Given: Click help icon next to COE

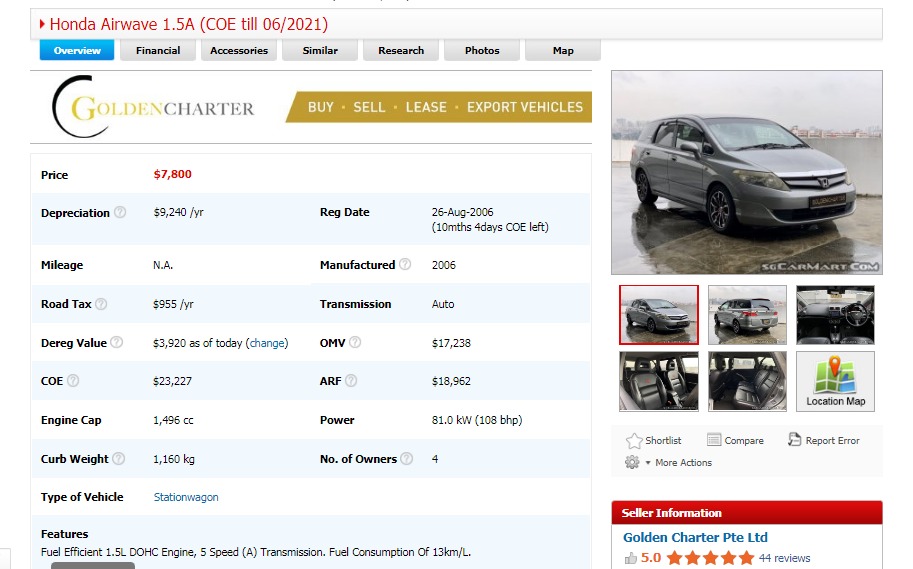Looking at the screenshot, I should [x=73, y=381].
